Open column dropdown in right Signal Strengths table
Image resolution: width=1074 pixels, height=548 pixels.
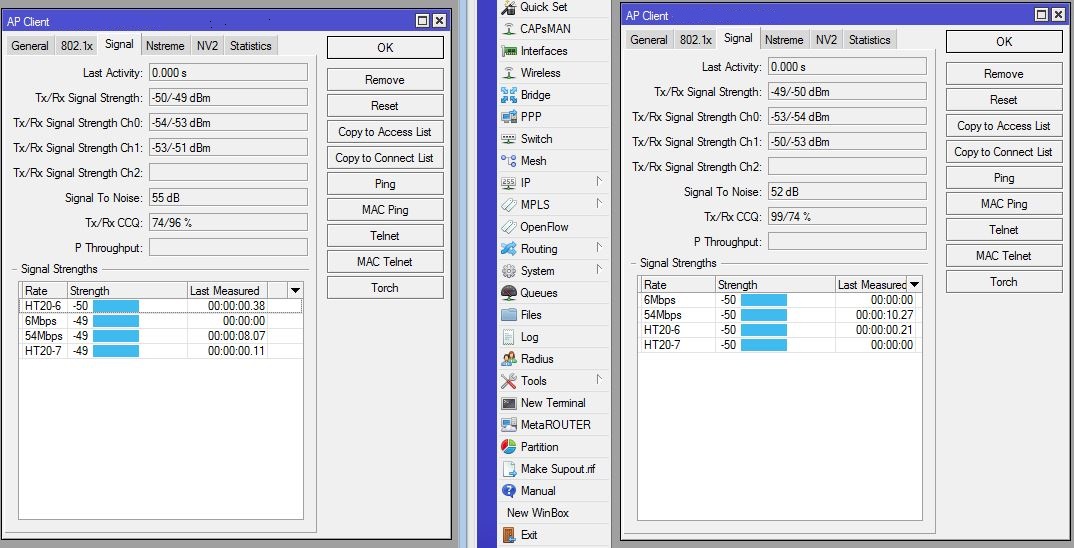click(x=914, y=284)
